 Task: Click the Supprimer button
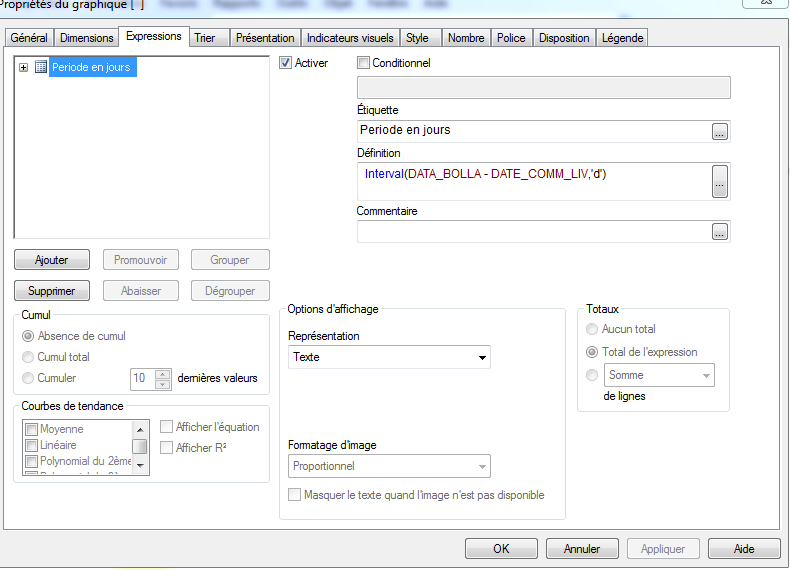coord(52,291)
